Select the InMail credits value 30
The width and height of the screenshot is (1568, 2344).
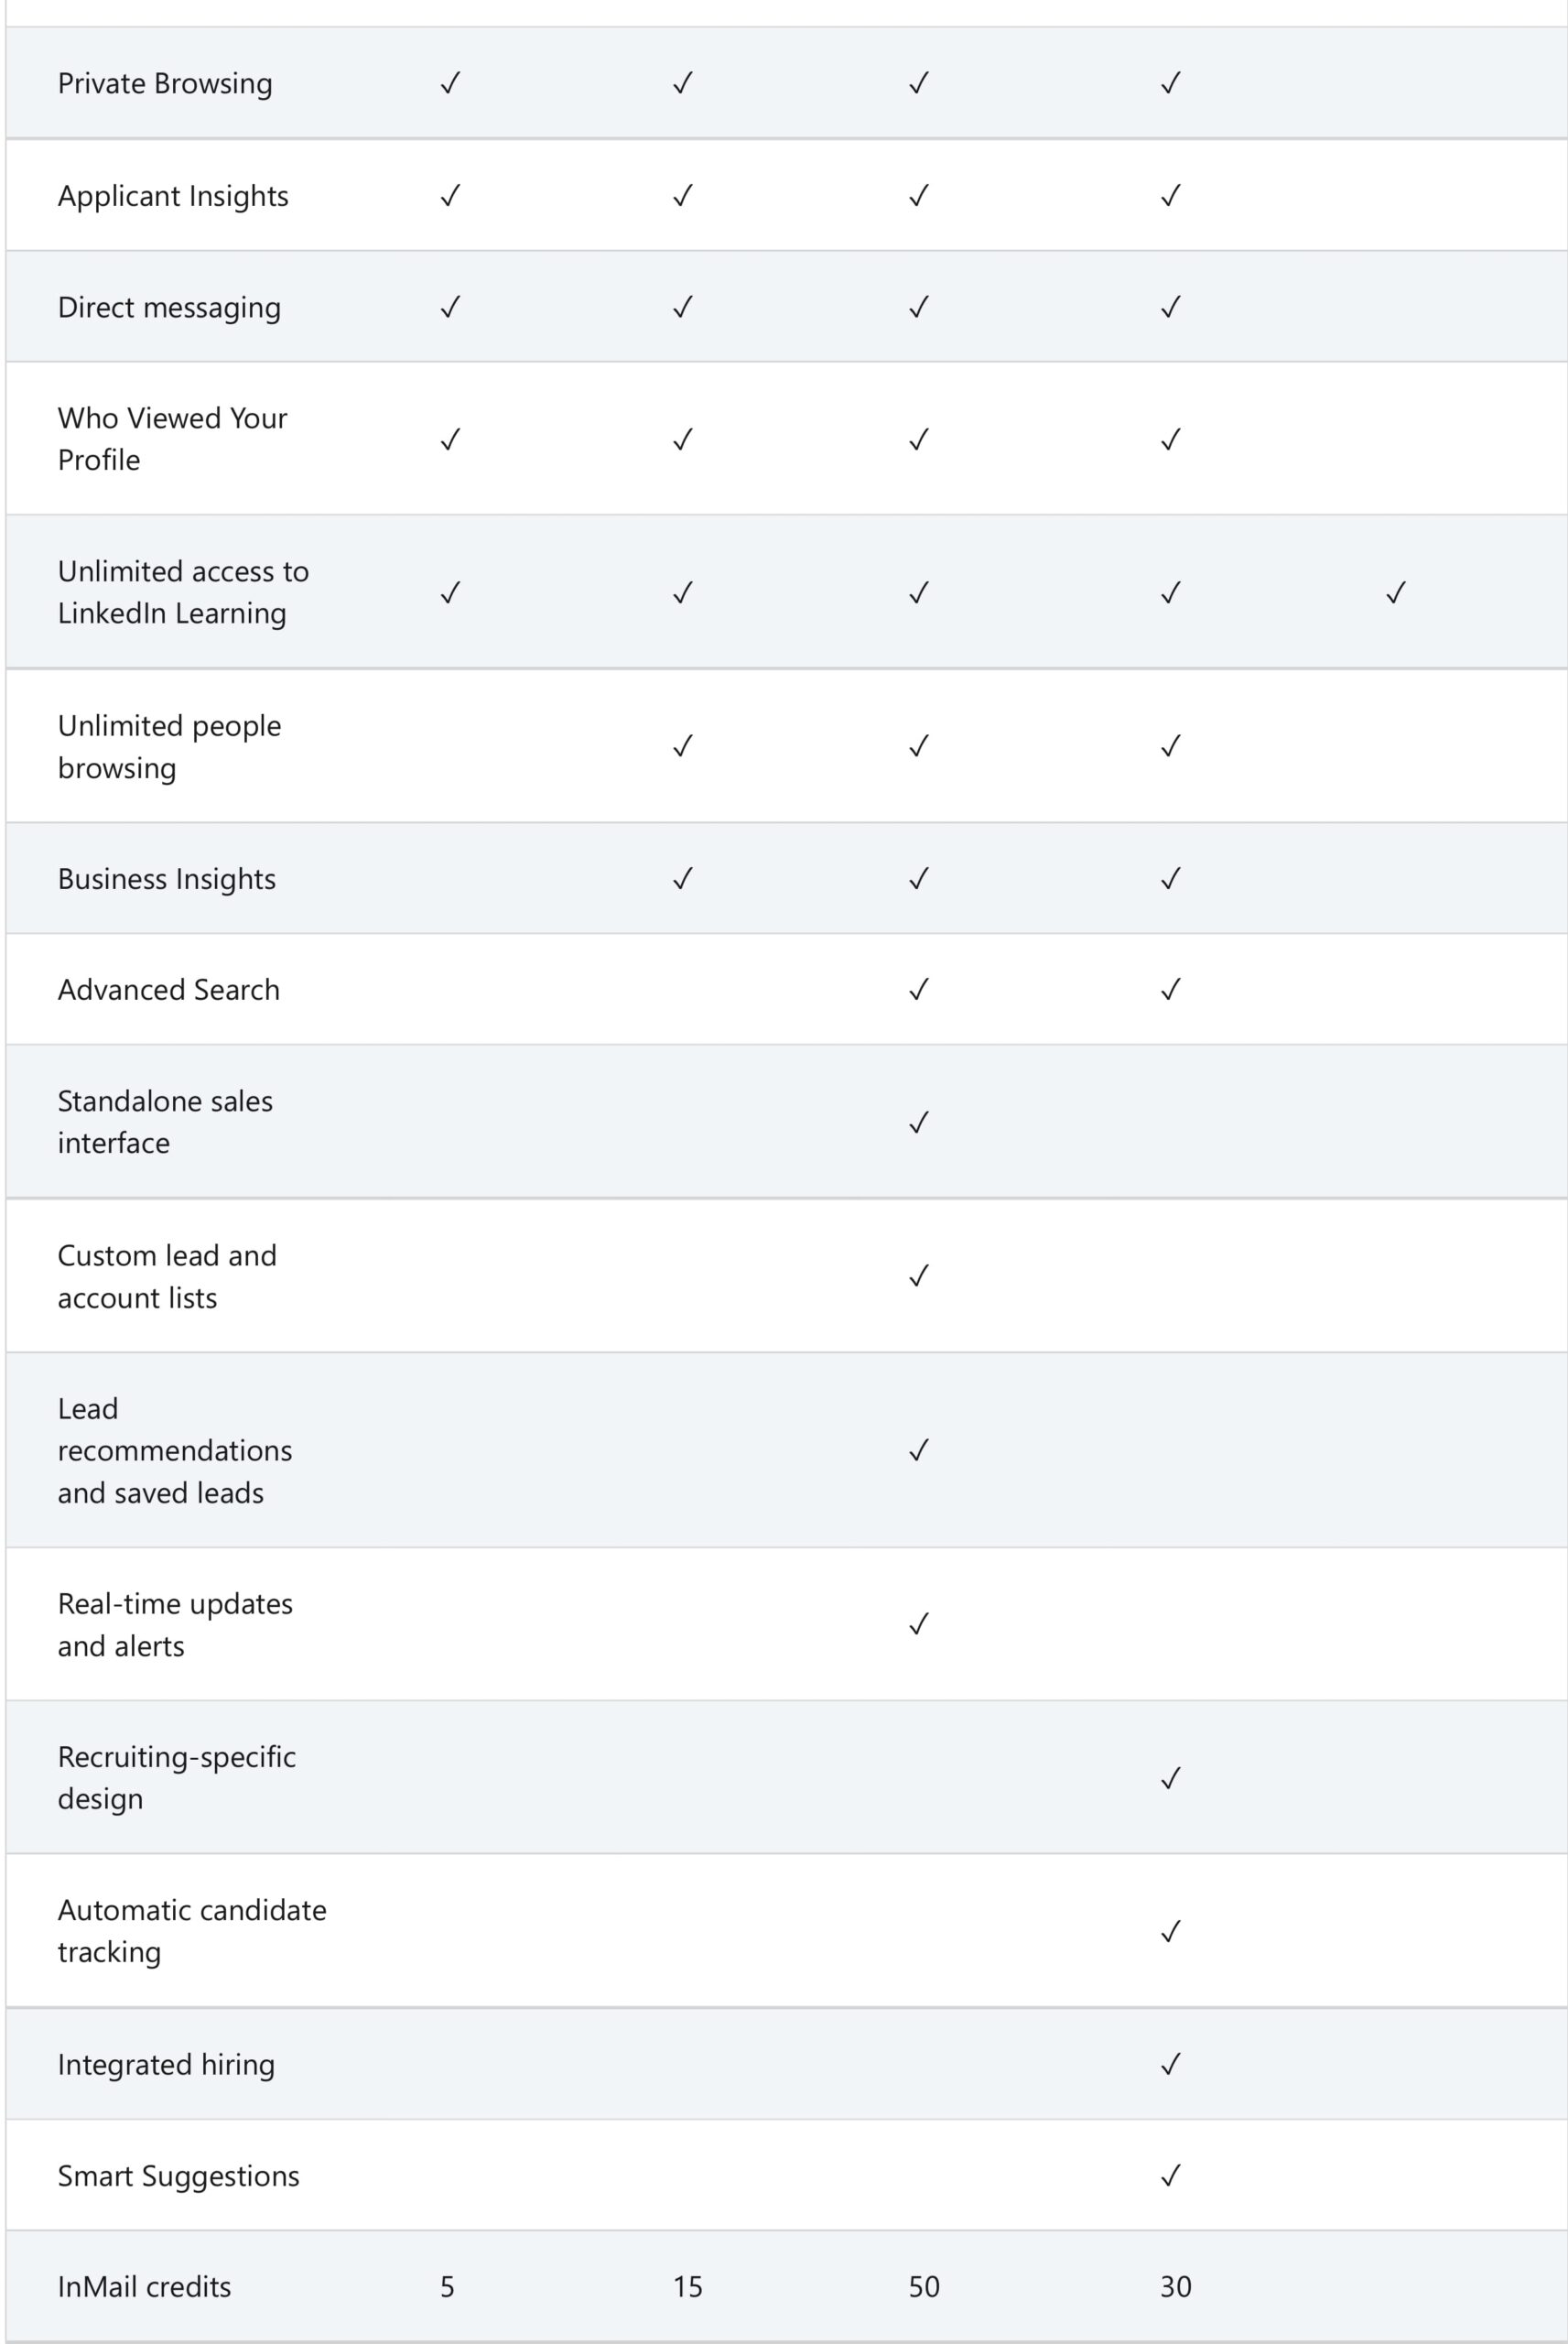1176,2286
